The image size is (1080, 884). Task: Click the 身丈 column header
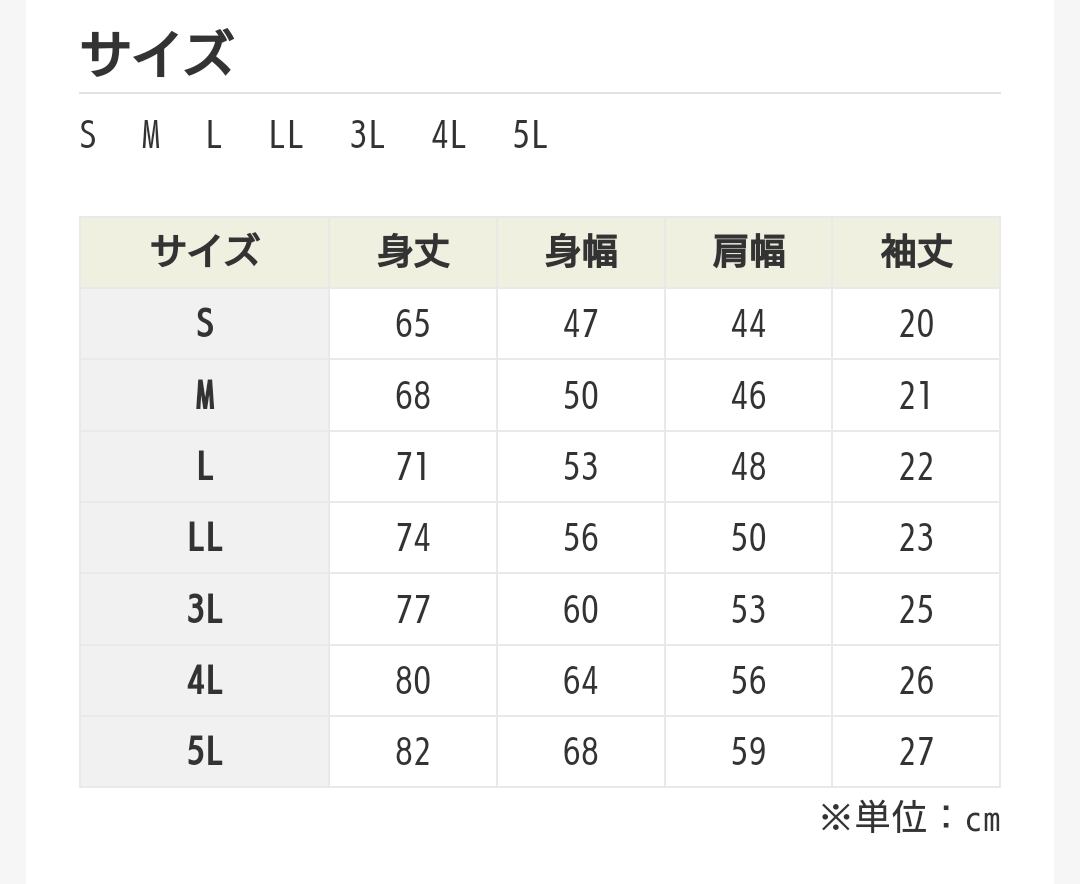click(413, 252)
